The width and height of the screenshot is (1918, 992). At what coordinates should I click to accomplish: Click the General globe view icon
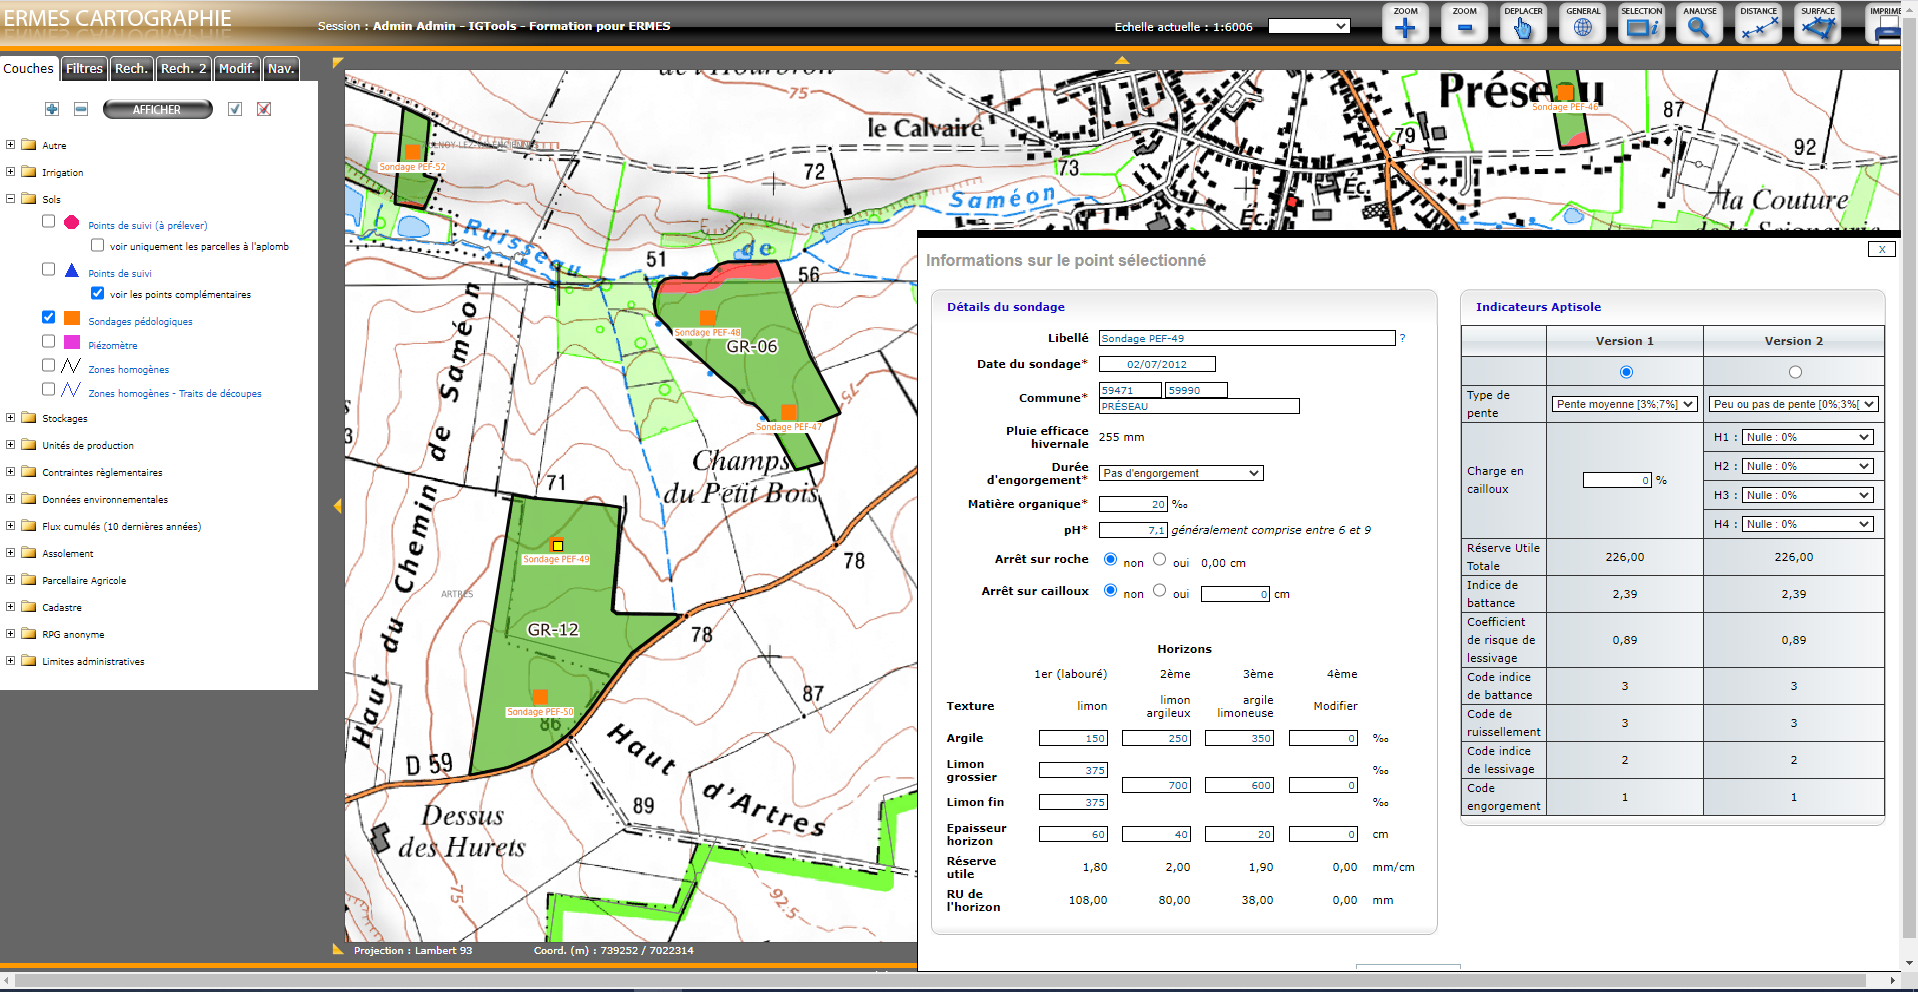[x=1582, y=24]
